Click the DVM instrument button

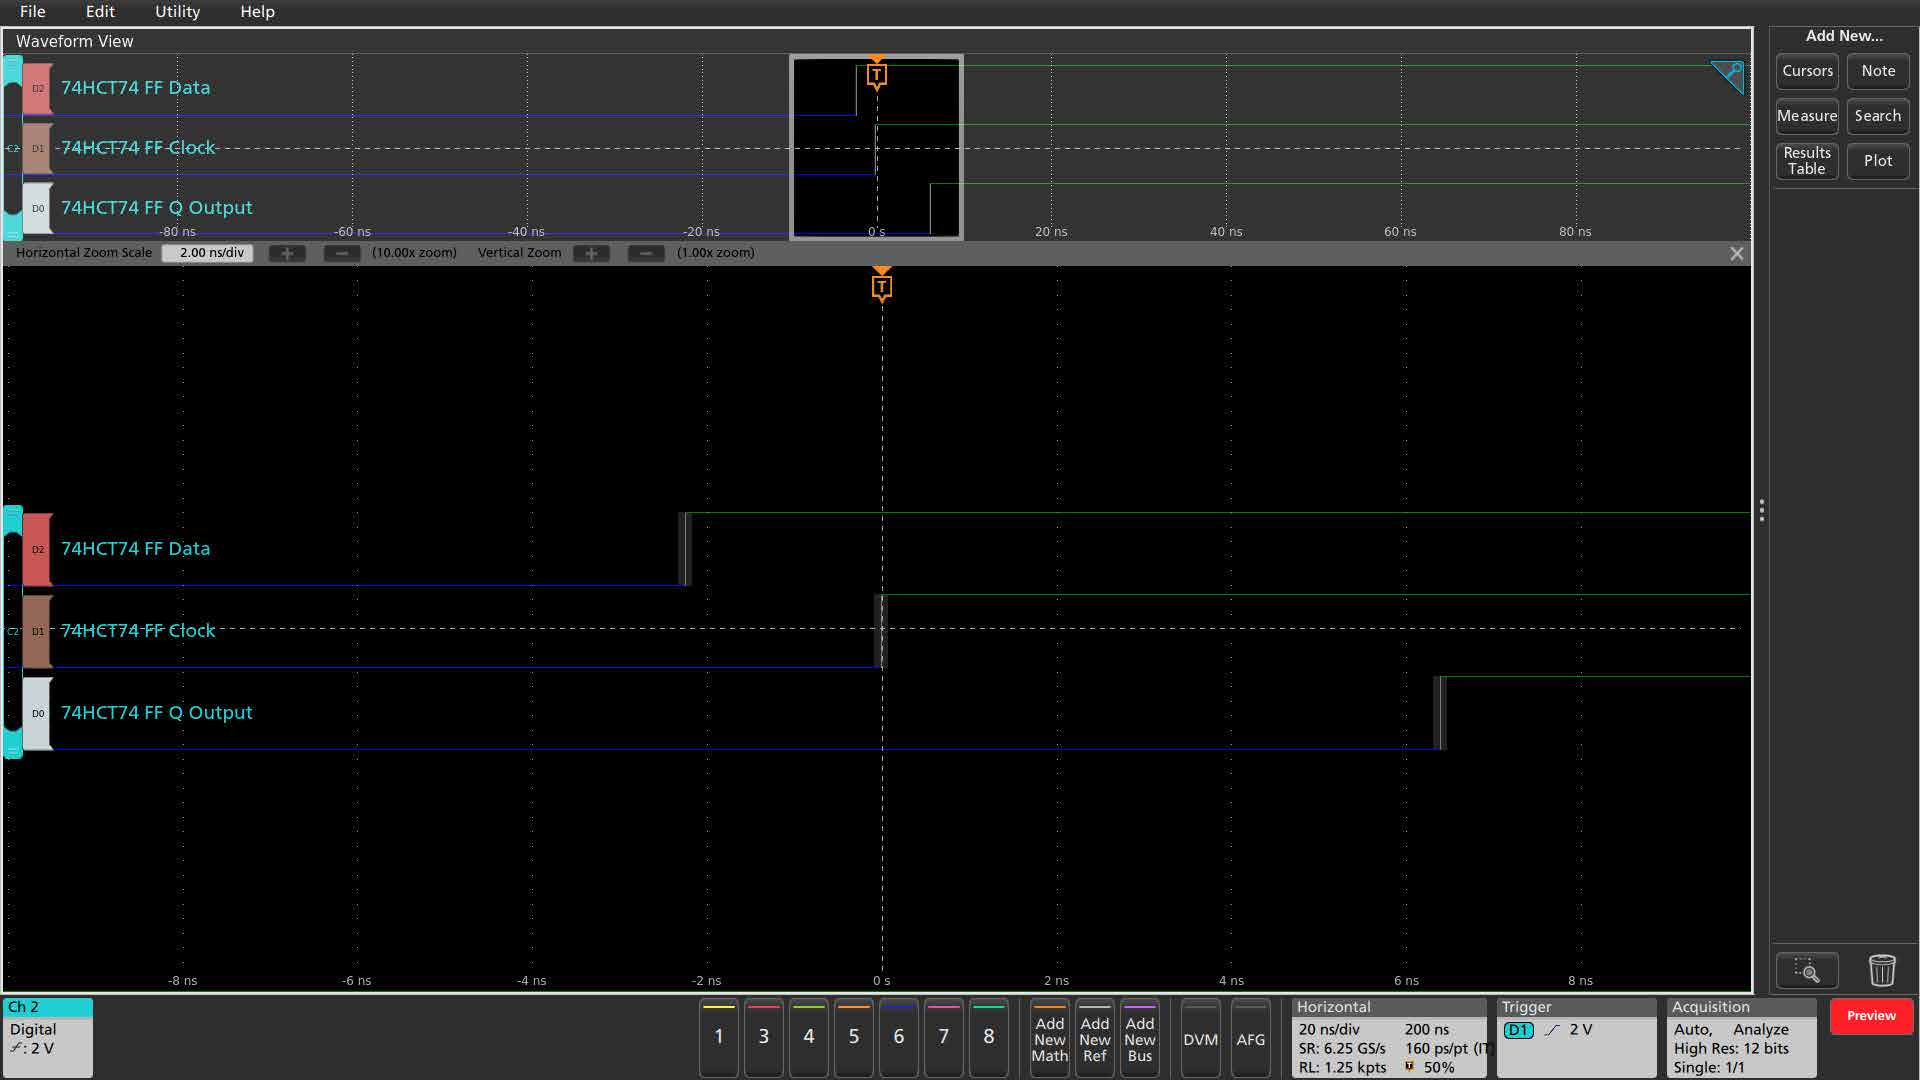[1199, 1039]
